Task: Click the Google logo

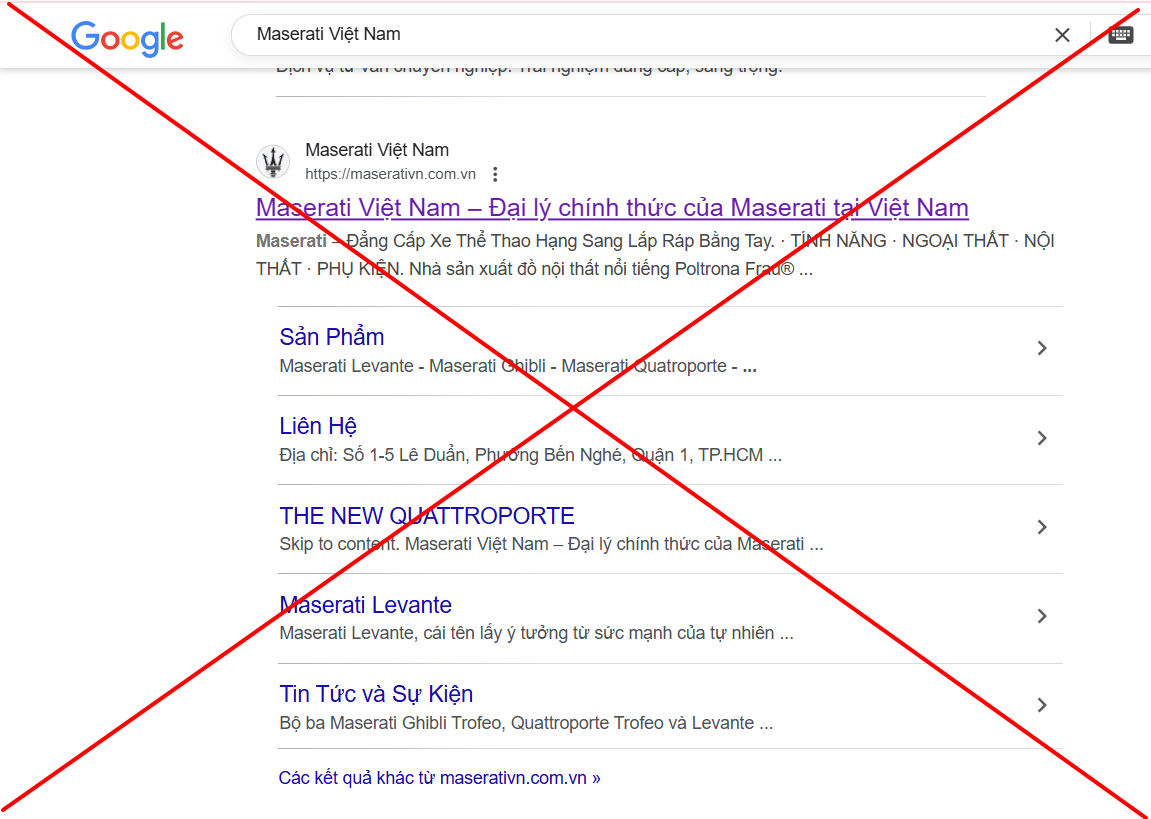Action: [x=127, y=37]
